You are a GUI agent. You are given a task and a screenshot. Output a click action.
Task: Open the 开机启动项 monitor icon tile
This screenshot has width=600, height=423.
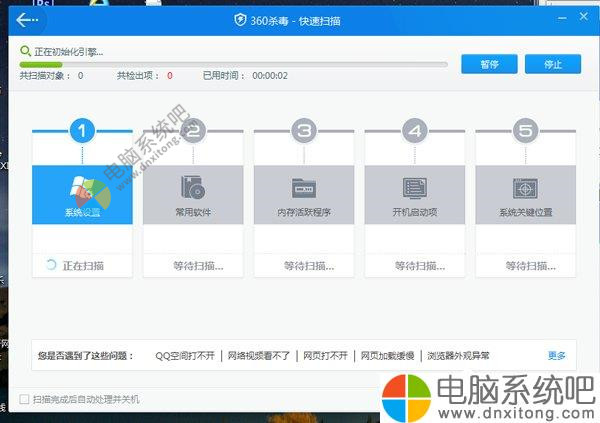[415, 194]
